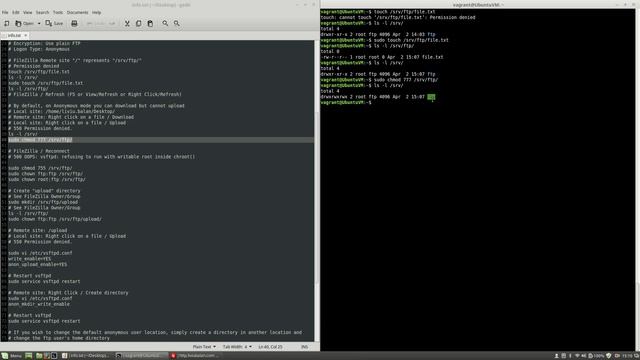Viewport: 640px width, 360px height.
Task: Click the terminal window vertical scrollbar
Action: 638,180
